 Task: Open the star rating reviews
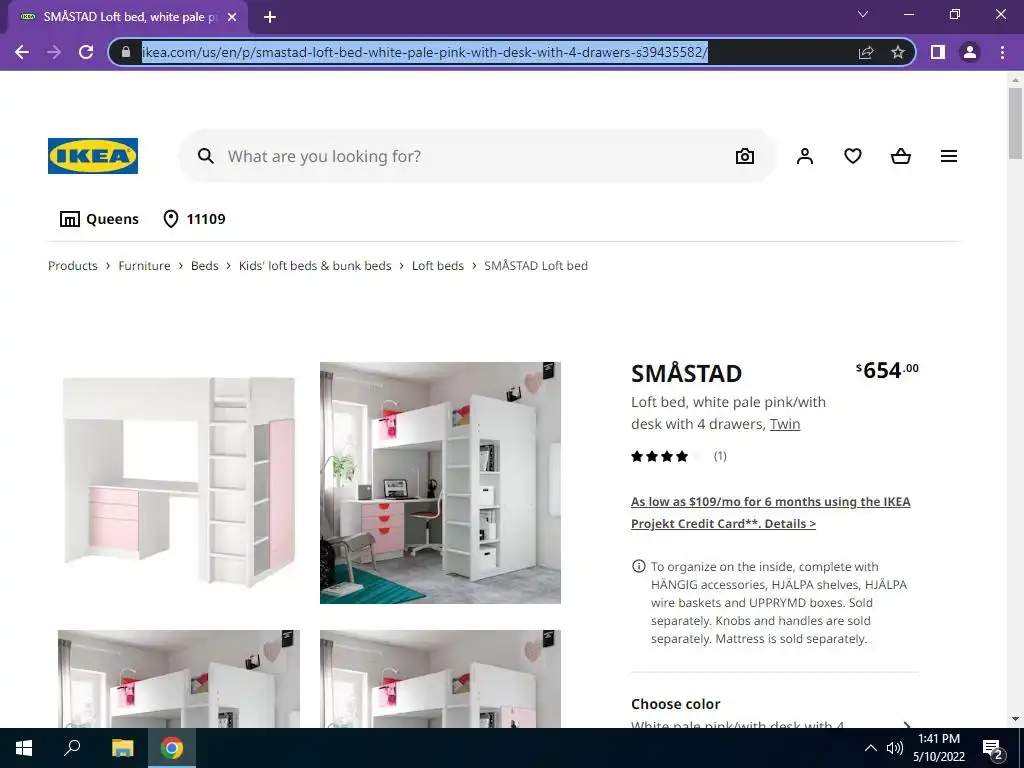[x=679, y=456]
